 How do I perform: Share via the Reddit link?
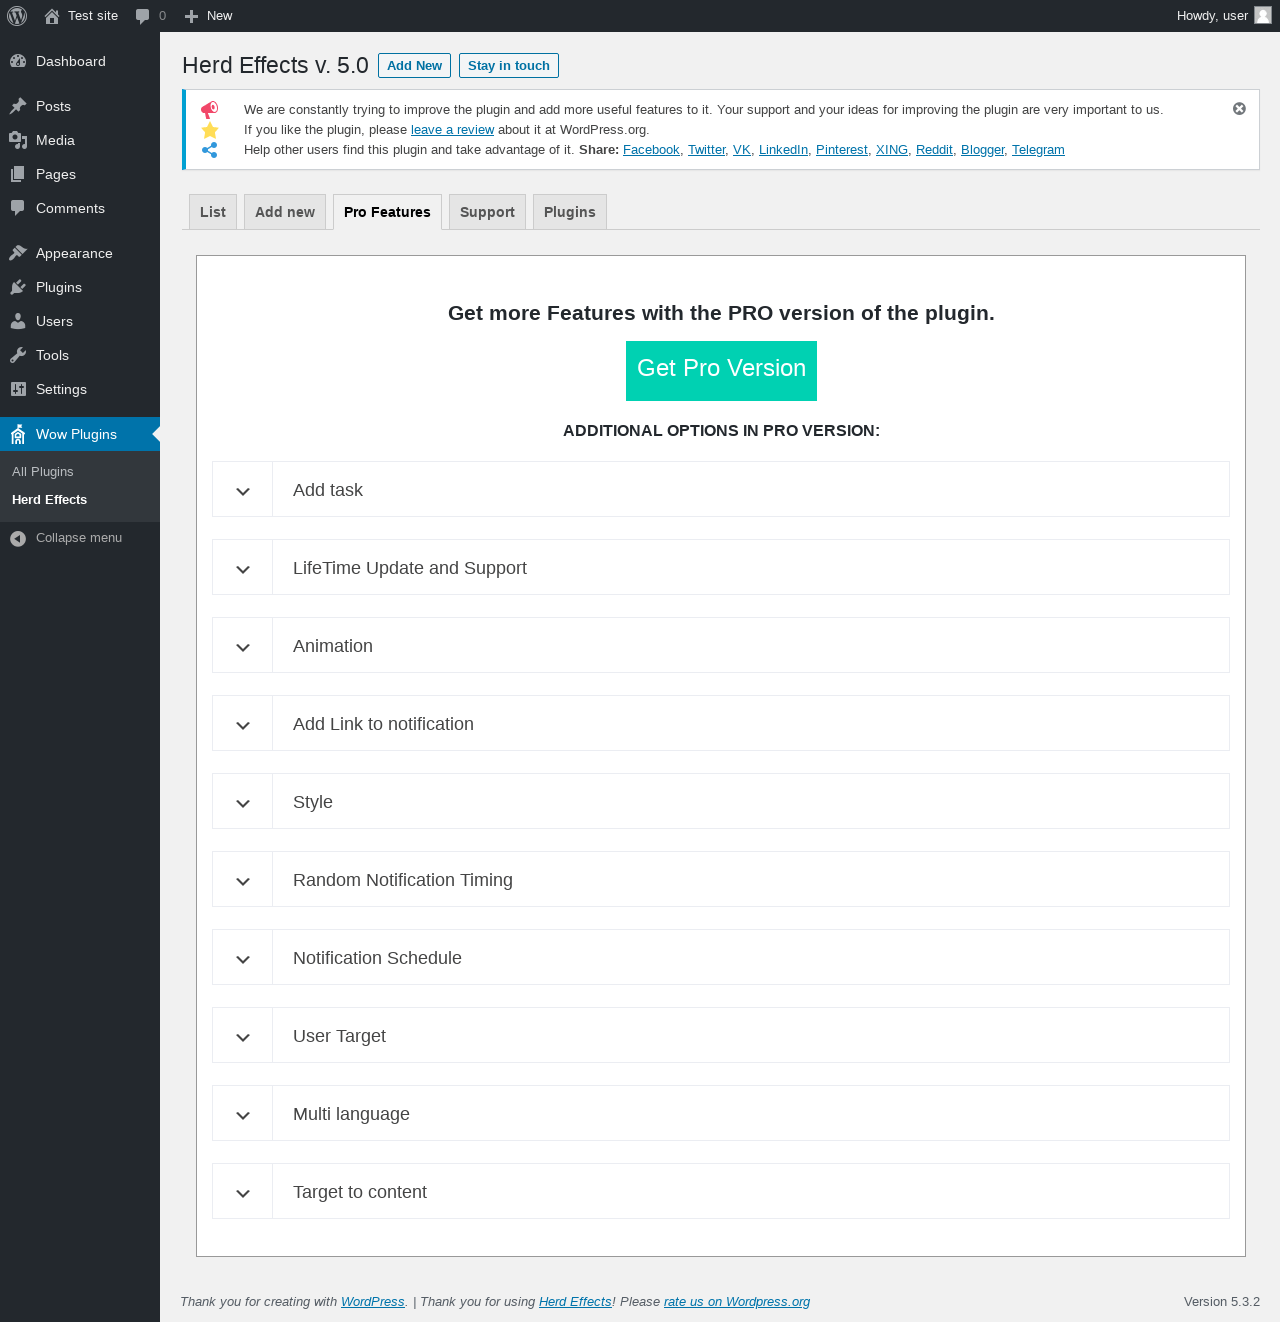coord(934,150)
